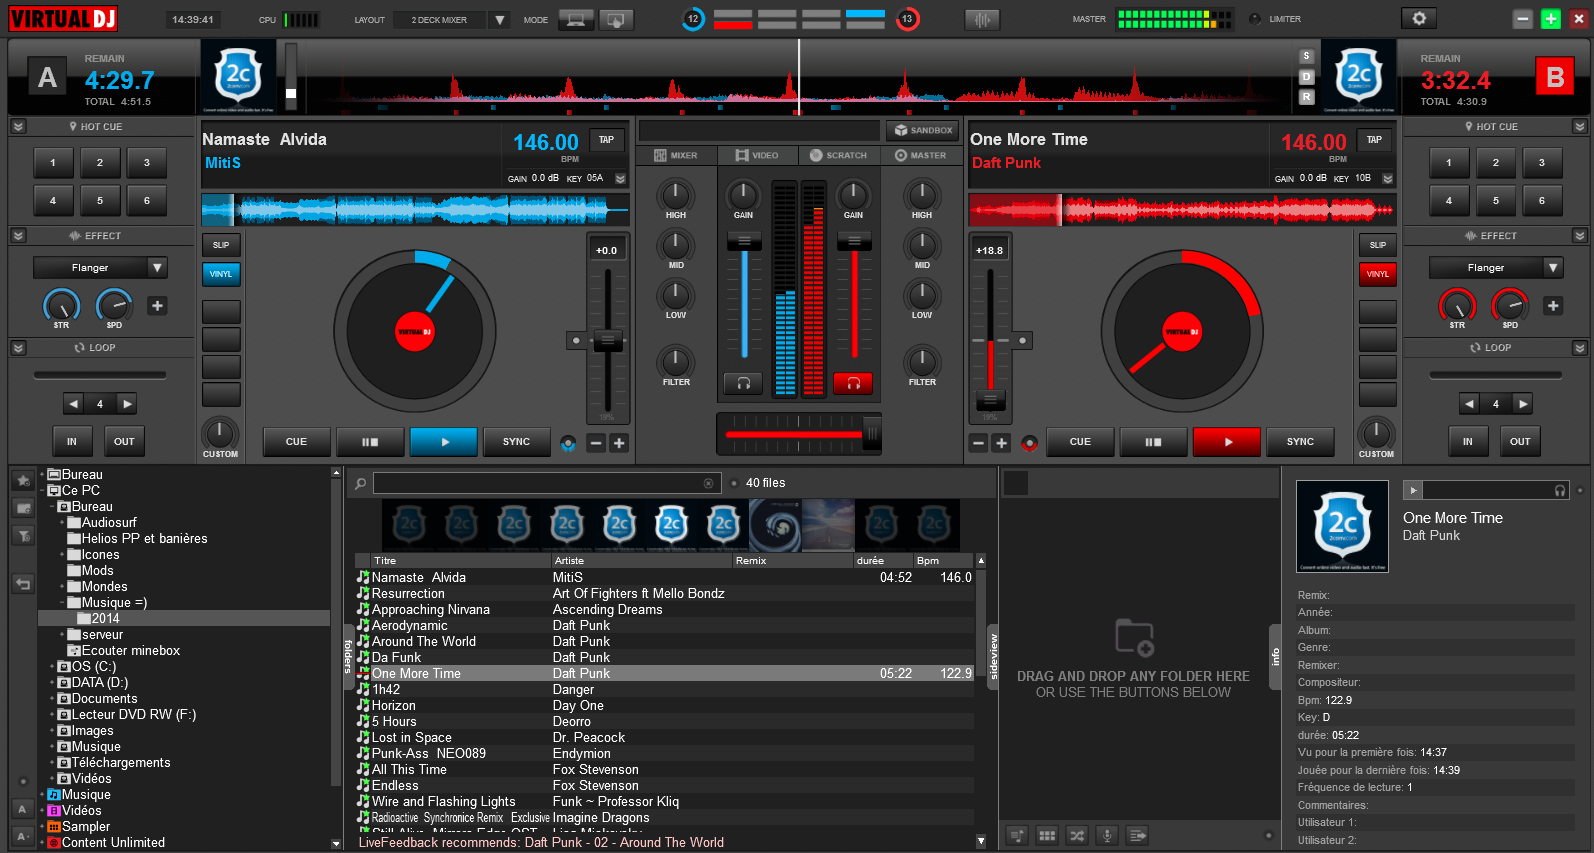The width and height of the screenshot is (1594, 853).
Task: Set loop IN point on deck A
Action: coord(71,441)
